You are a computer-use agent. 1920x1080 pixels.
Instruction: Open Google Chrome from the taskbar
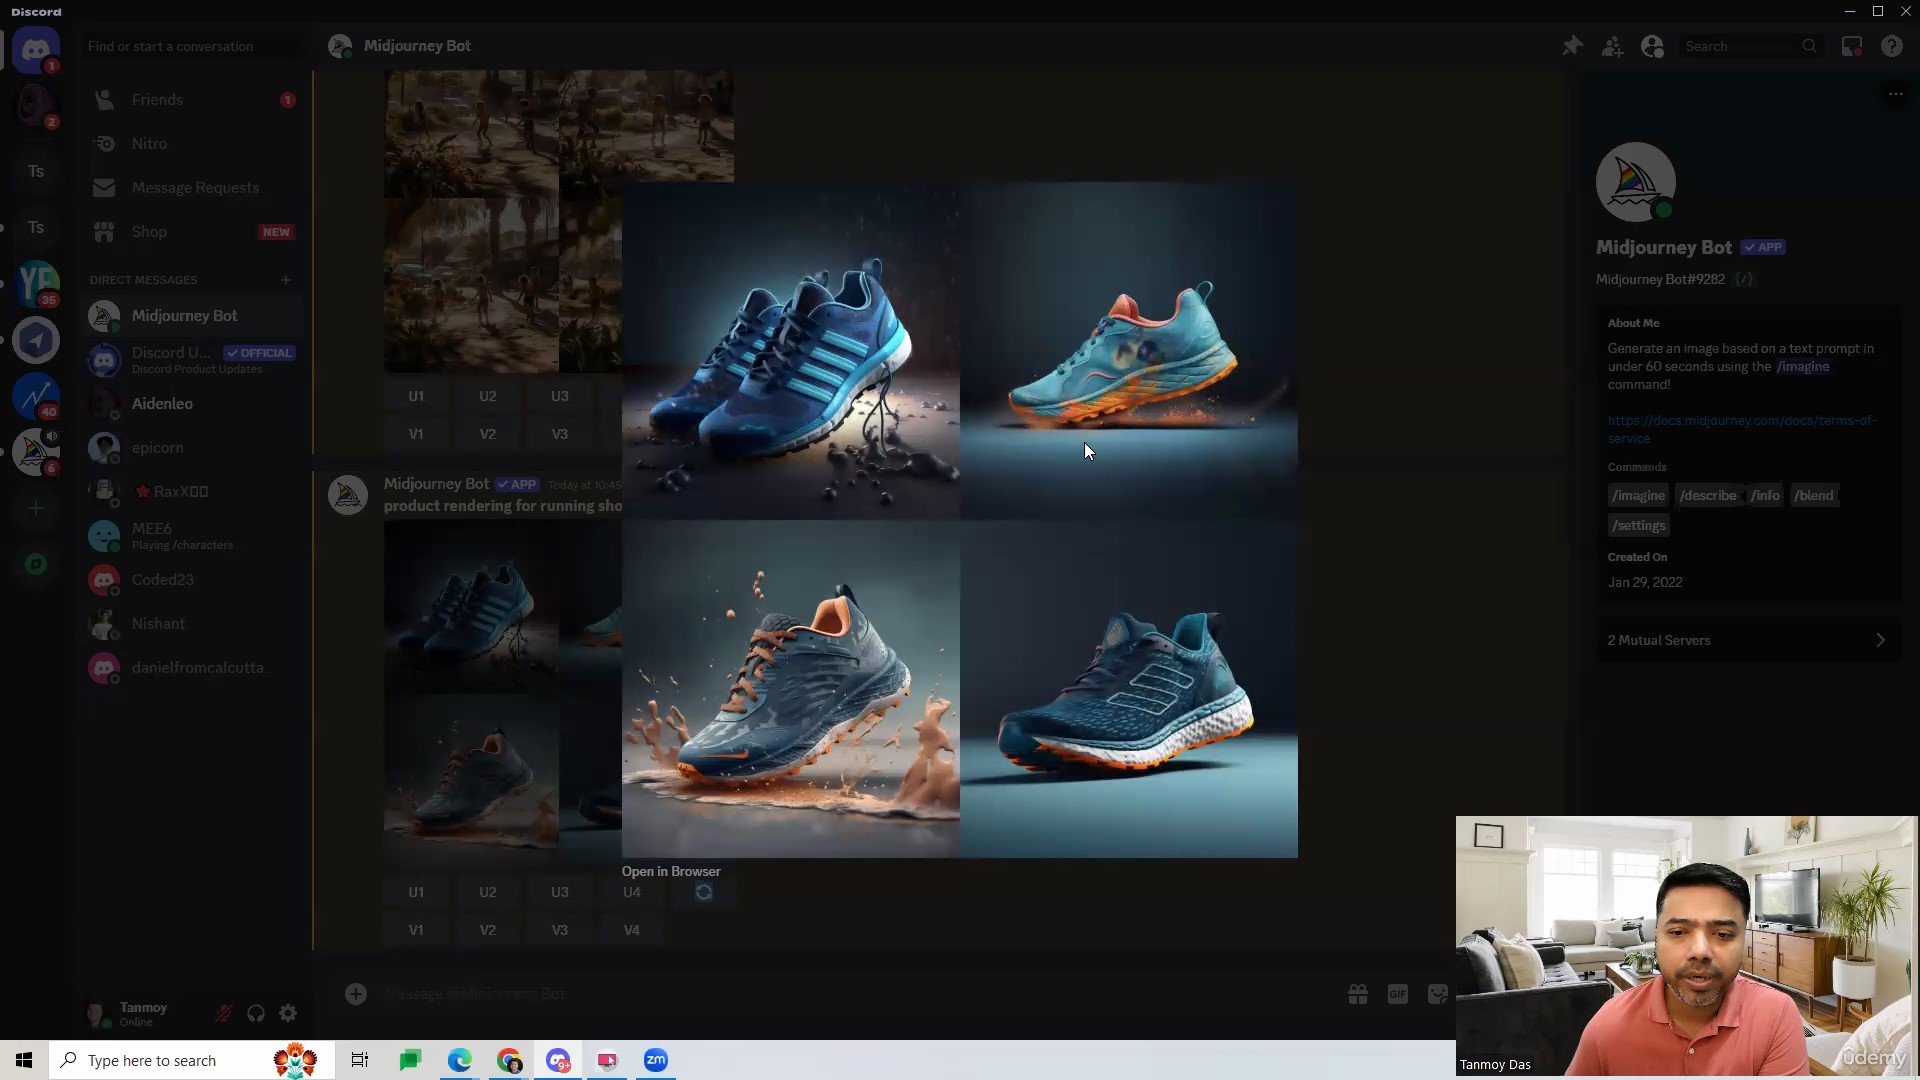click(510, 1060)
